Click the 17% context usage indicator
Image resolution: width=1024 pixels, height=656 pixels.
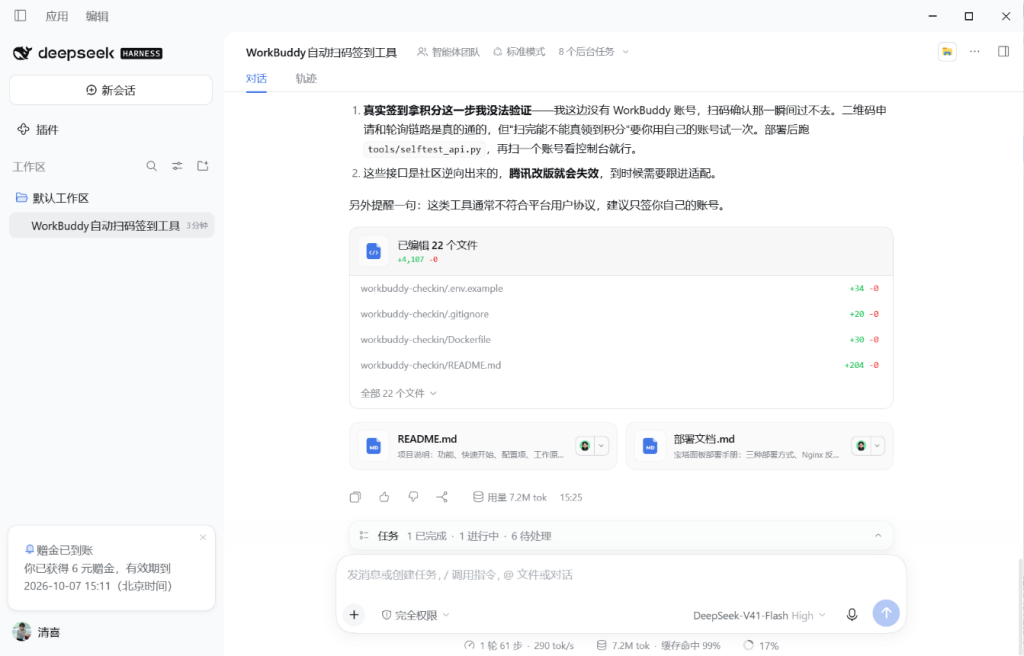761,646
